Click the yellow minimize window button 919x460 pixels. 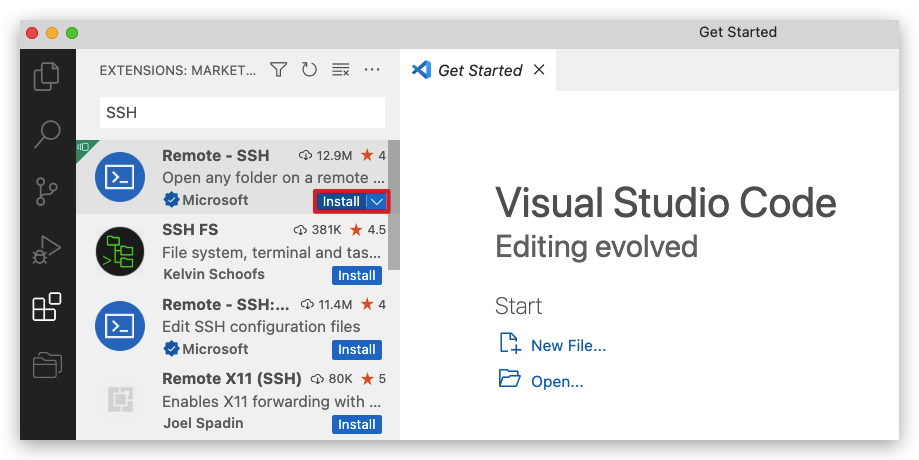click(52, 33)
